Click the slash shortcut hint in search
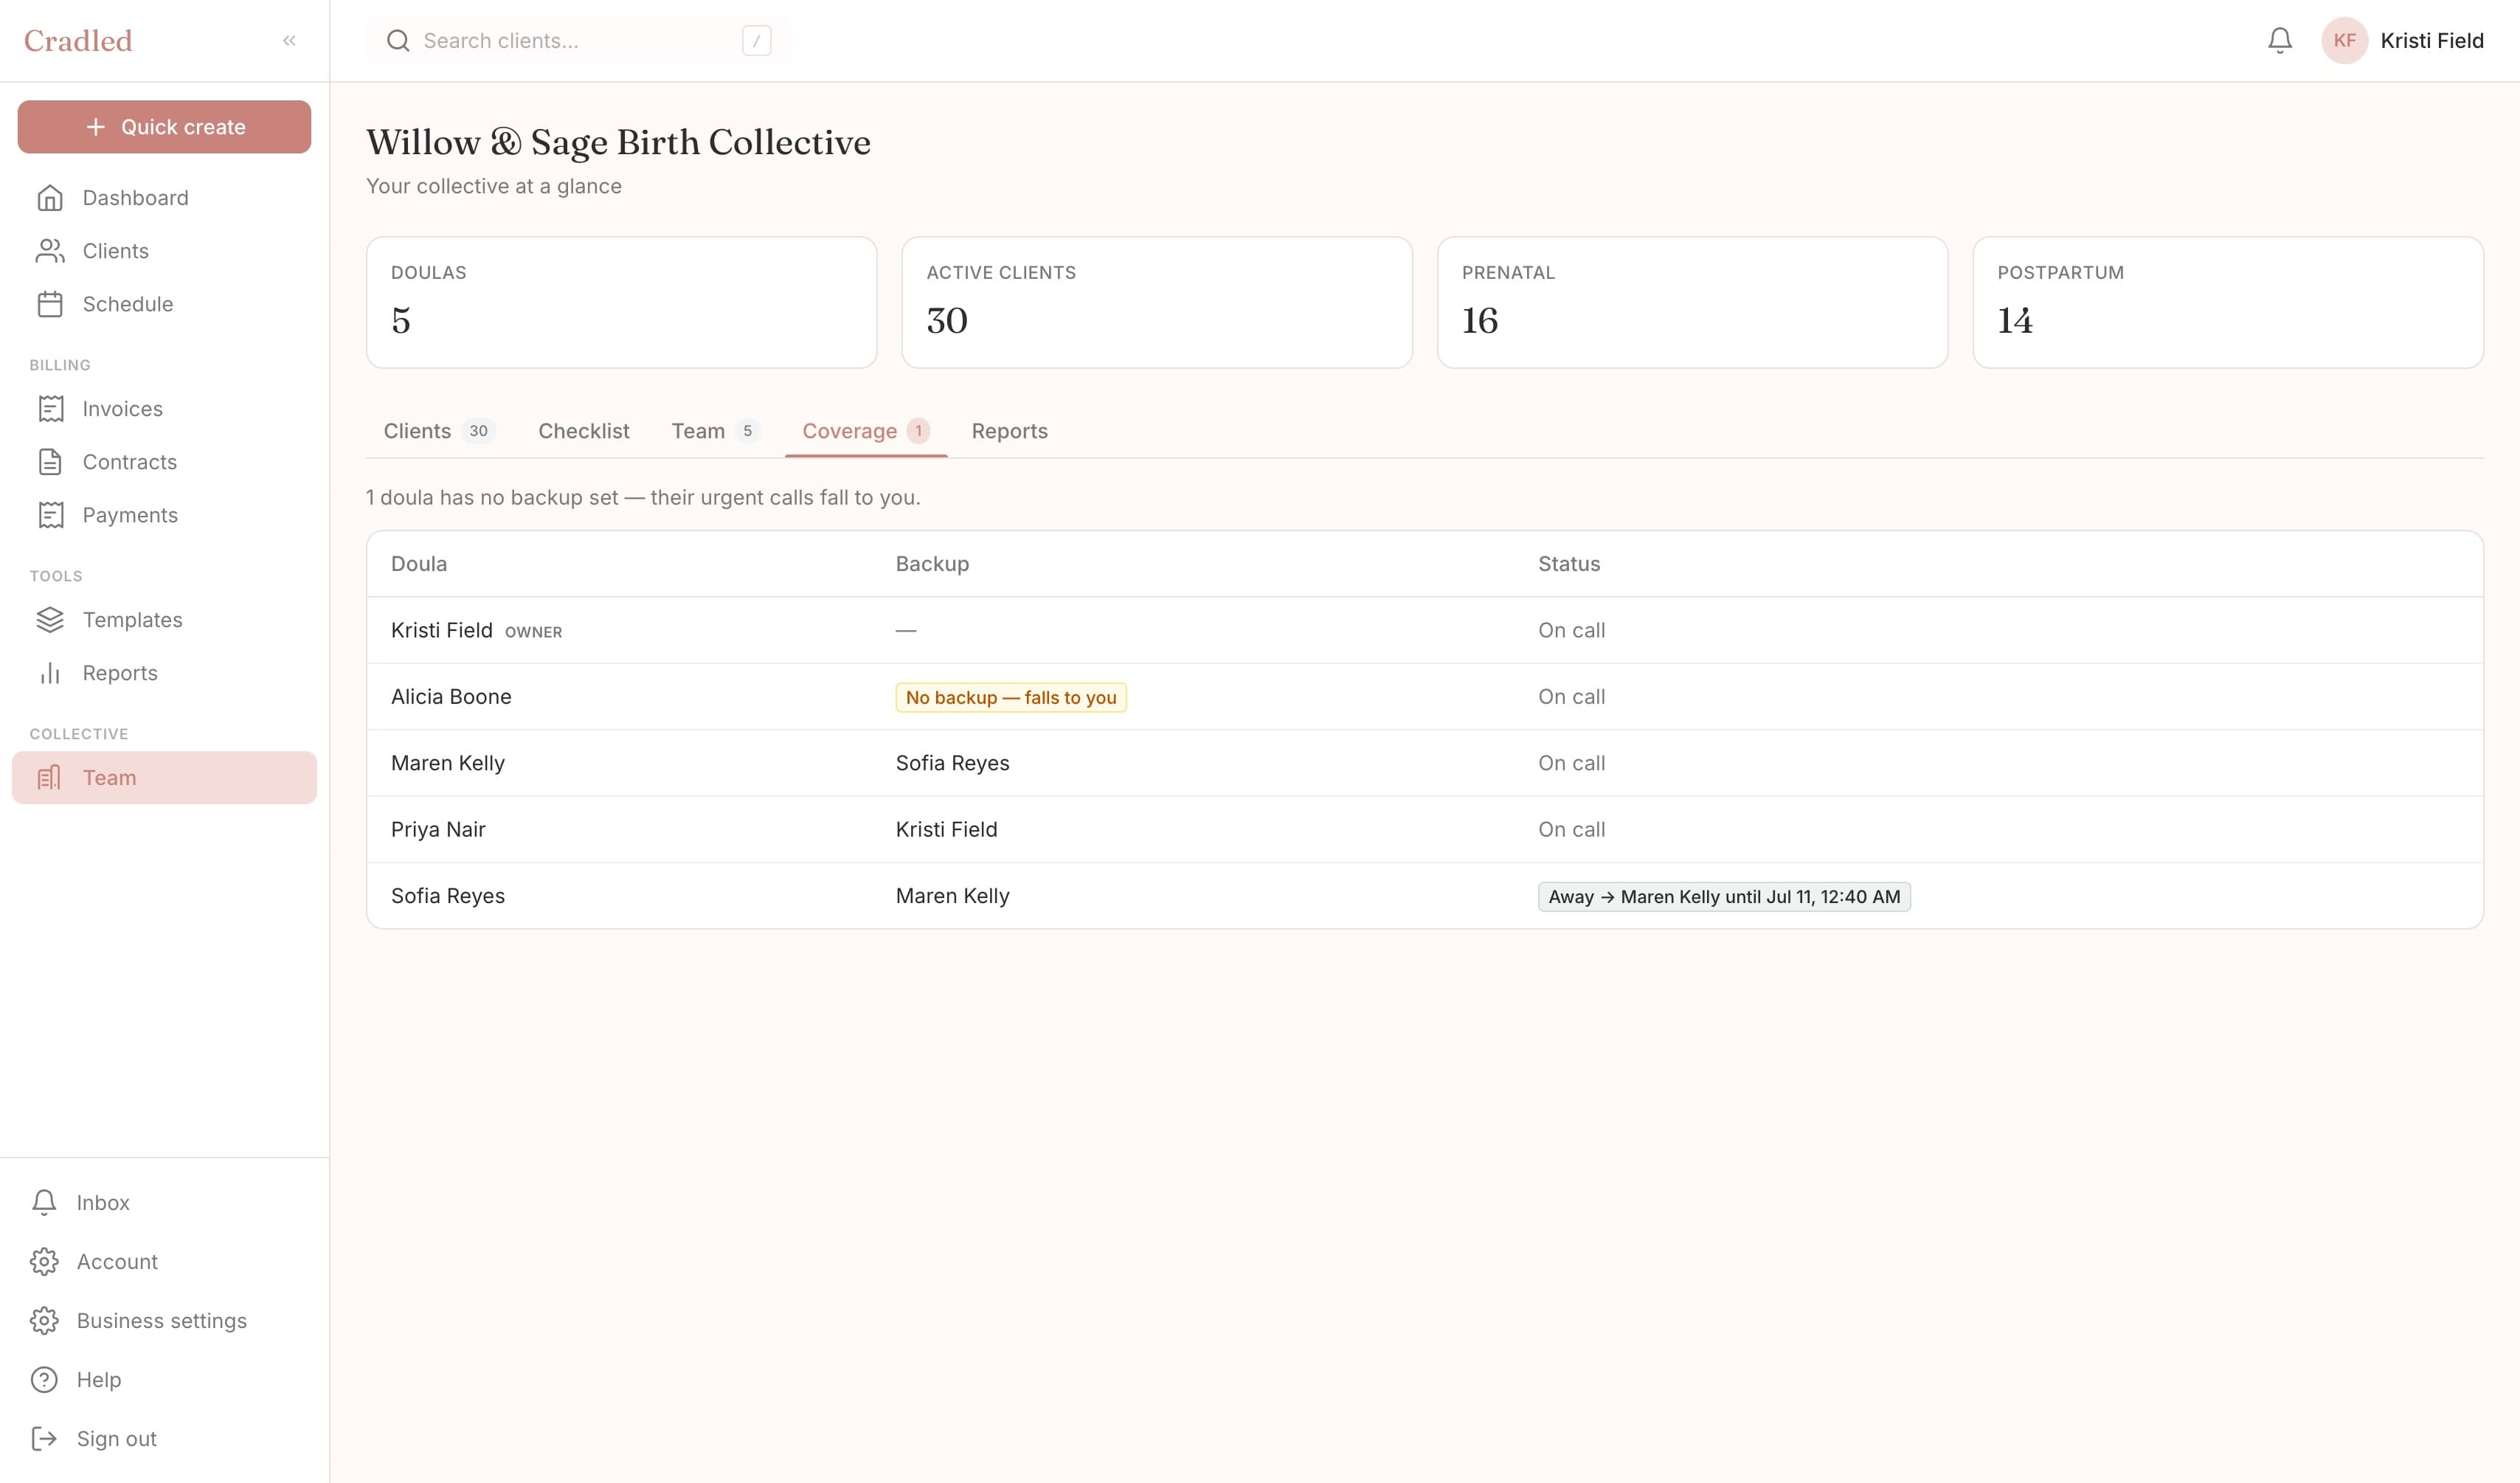Image resolution: width=2520 pixels, height=1483 pixels. click(x=757, y=41)
